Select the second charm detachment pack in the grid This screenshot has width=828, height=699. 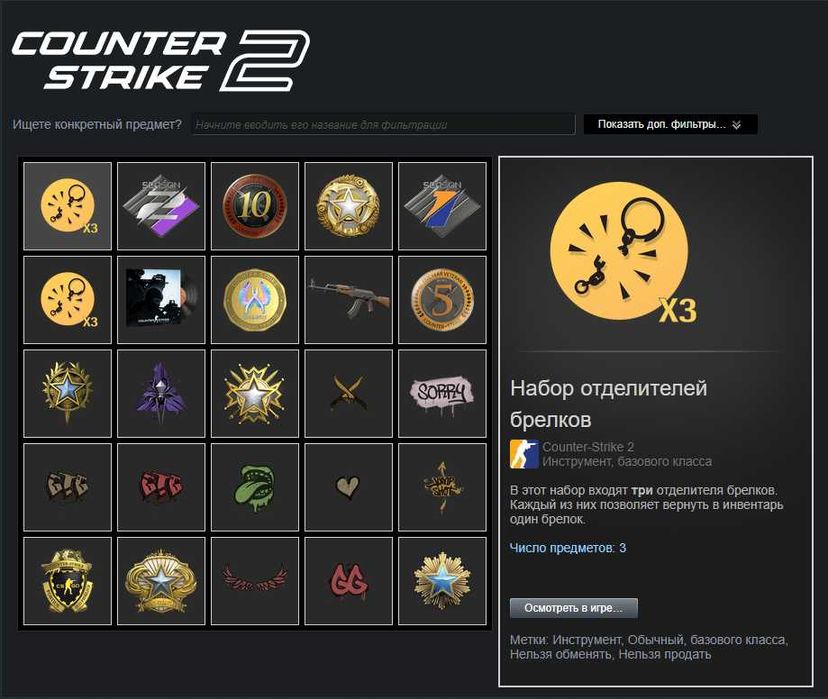pos(68,300)
